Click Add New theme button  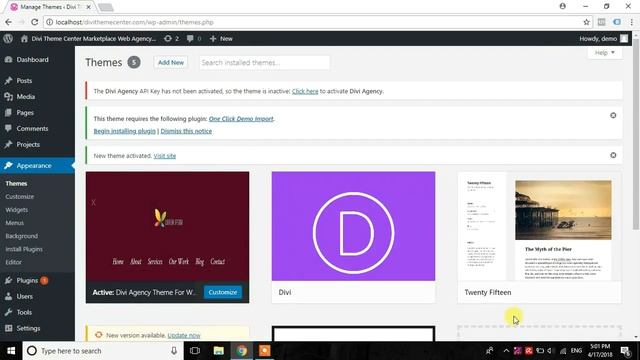click(171, 62)
